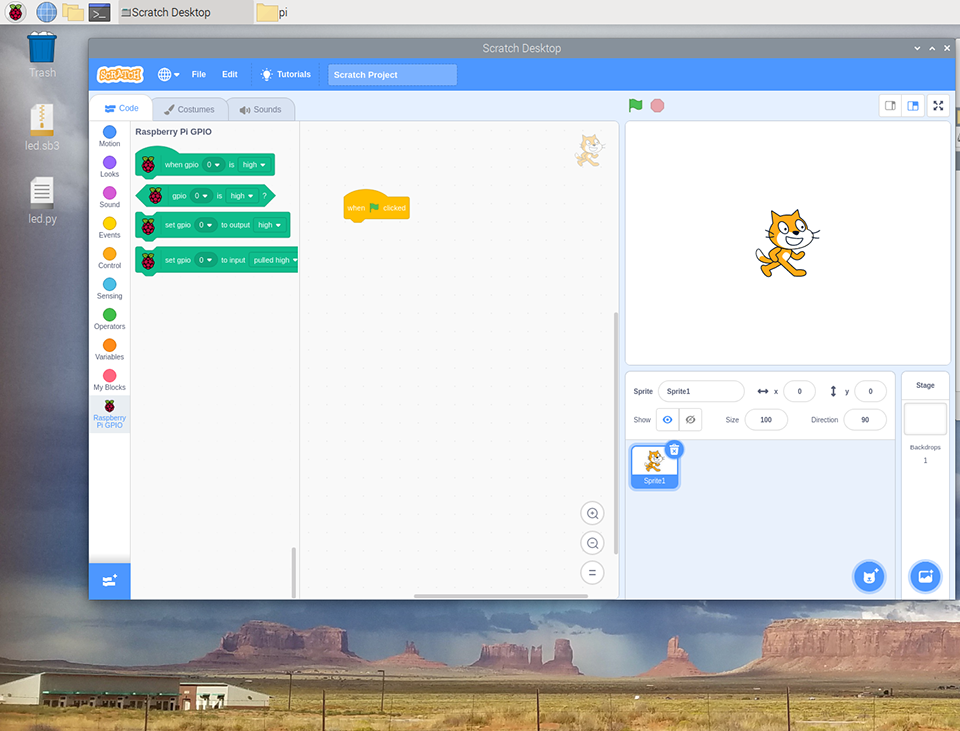Hide the sprite with crossed-eye icon
The height and width of the screenshot is (731, 960).
click(690, 420)
